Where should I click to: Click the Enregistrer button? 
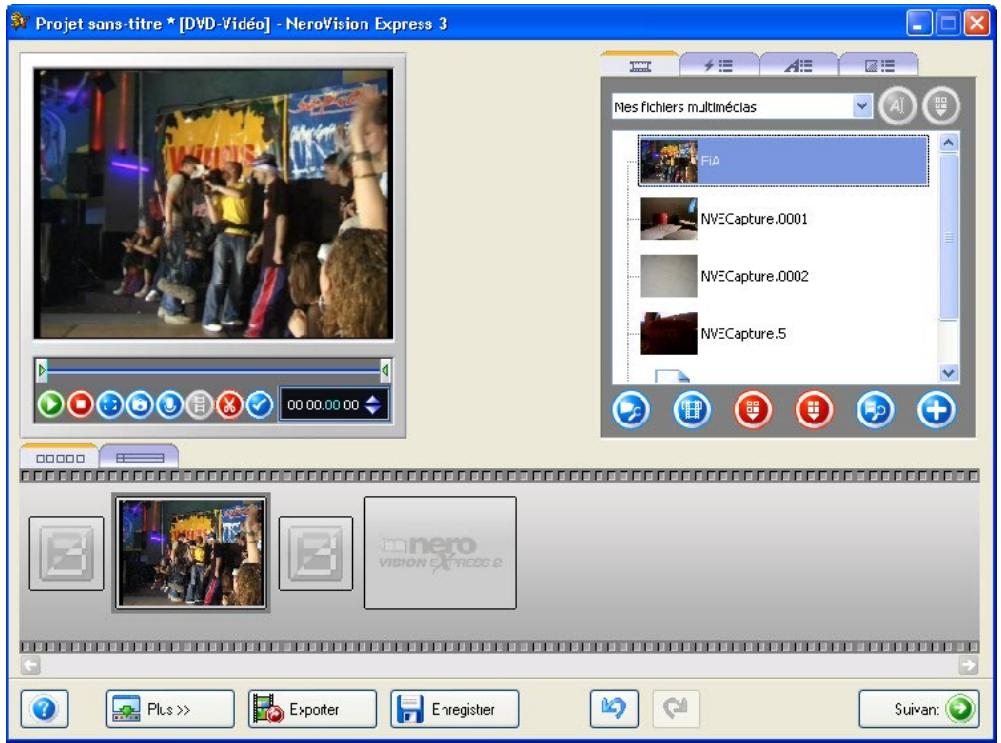pos(455,709)
